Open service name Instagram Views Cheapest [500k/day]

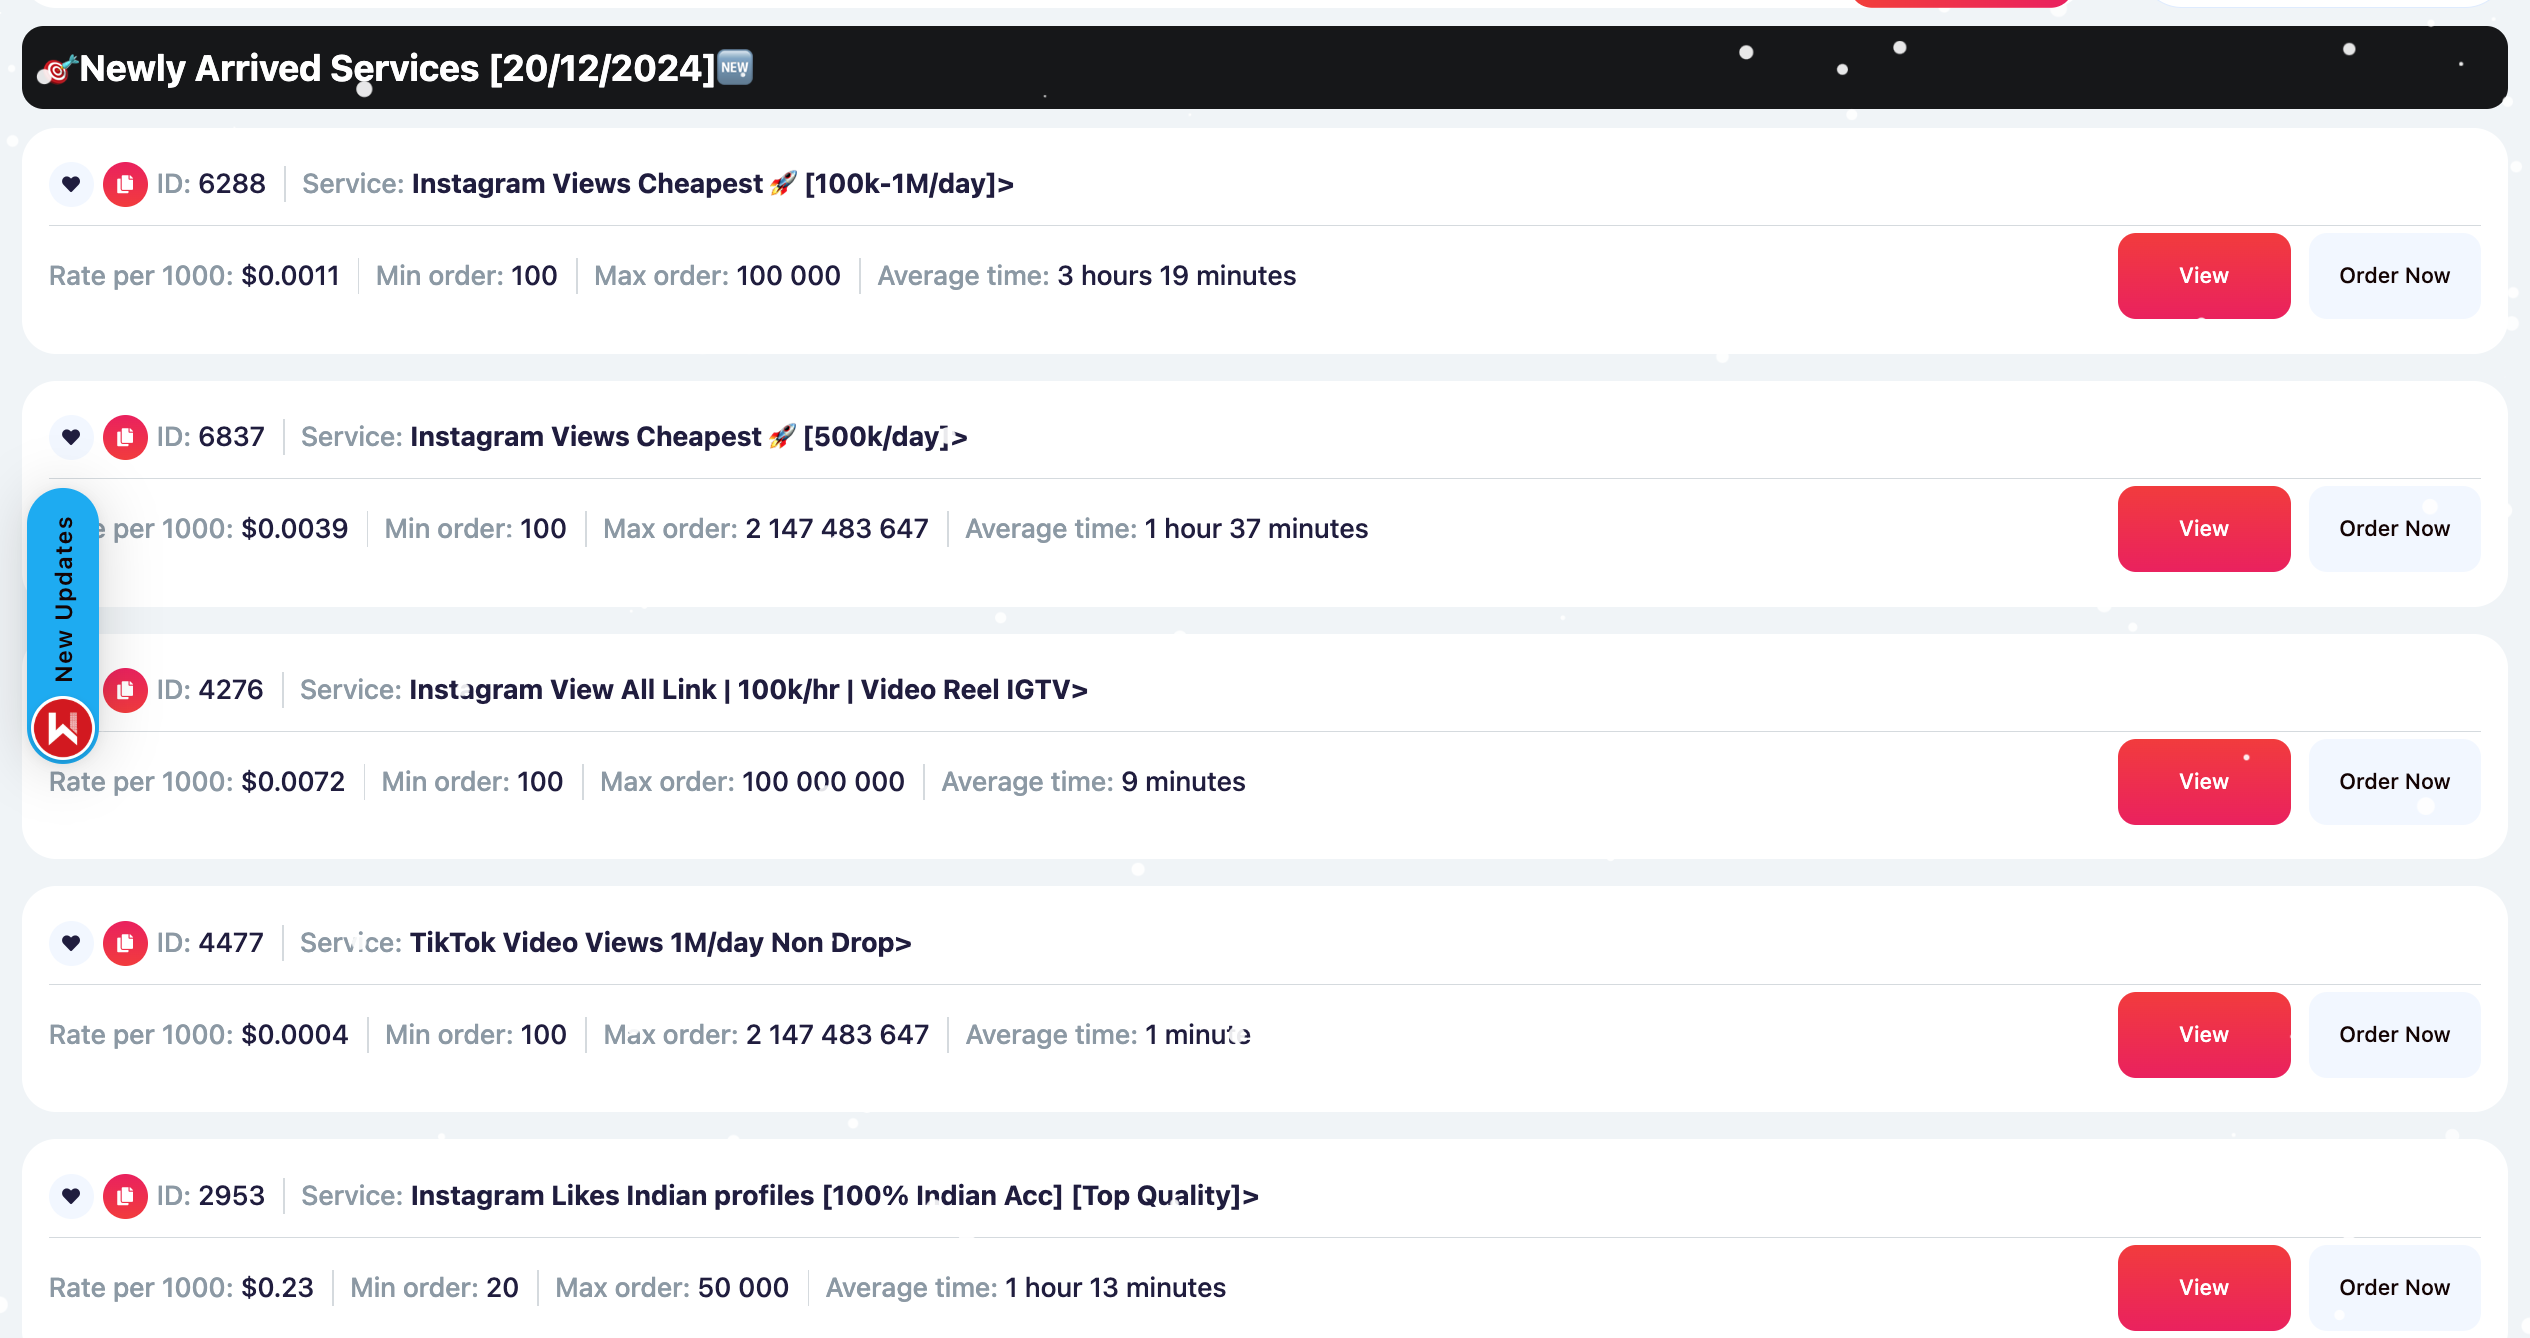[x=689, y=437]
